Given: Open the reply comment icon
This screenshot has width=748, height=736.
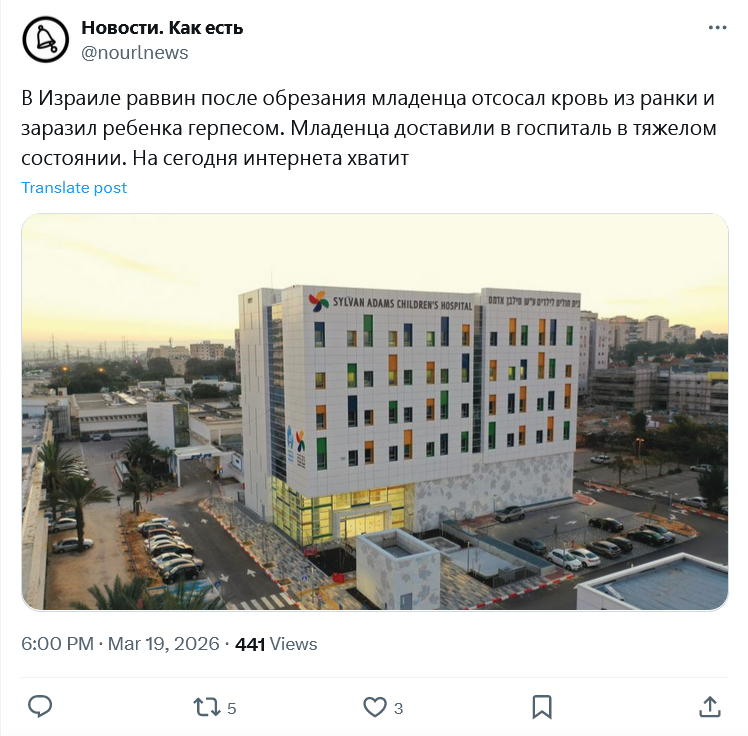Looking at the screenshot, I should point(40,706).
